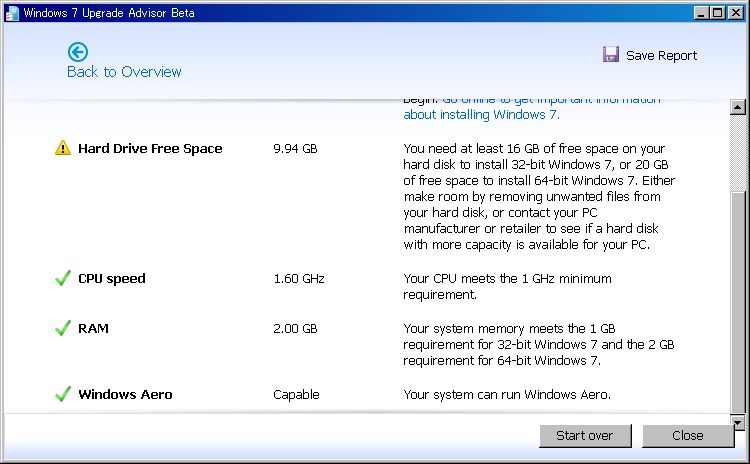Click the Save Report floppy disk icon

tap(610, 55)
